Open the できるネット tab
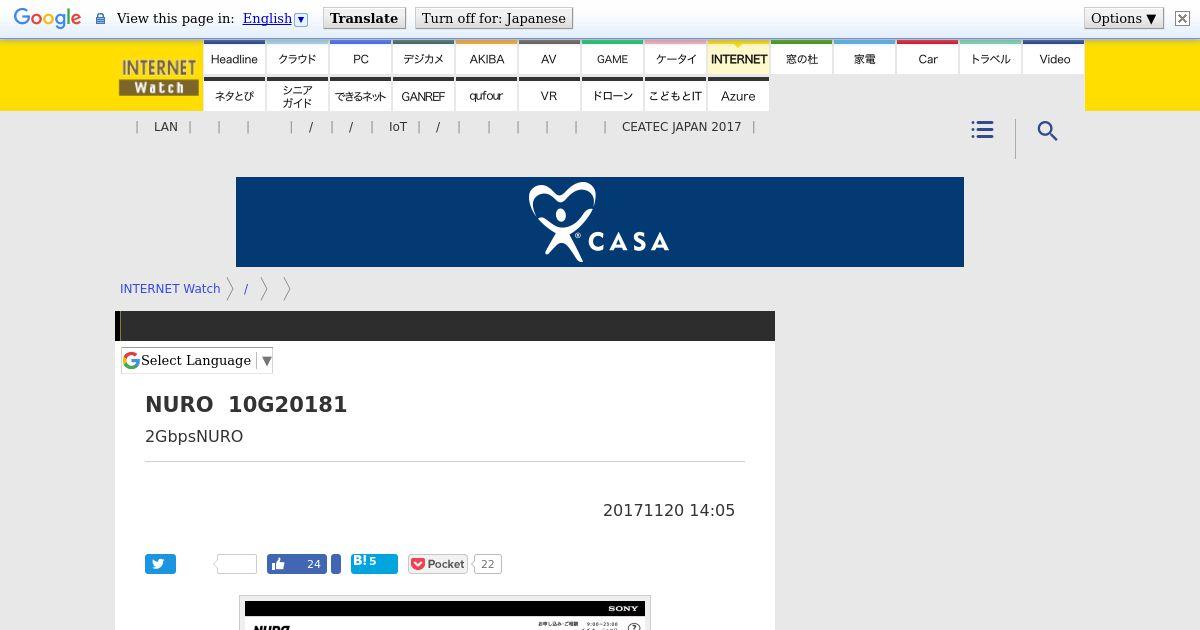1200x630 pixels. (x=361, y=95)
